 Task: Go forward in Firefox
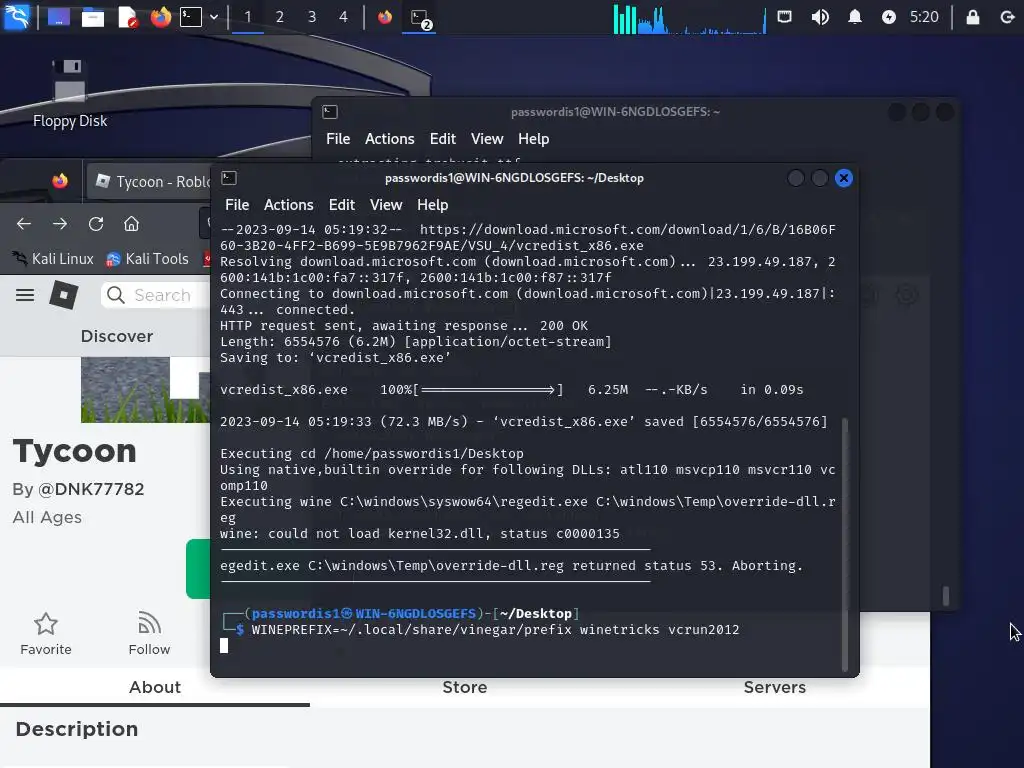60,224
